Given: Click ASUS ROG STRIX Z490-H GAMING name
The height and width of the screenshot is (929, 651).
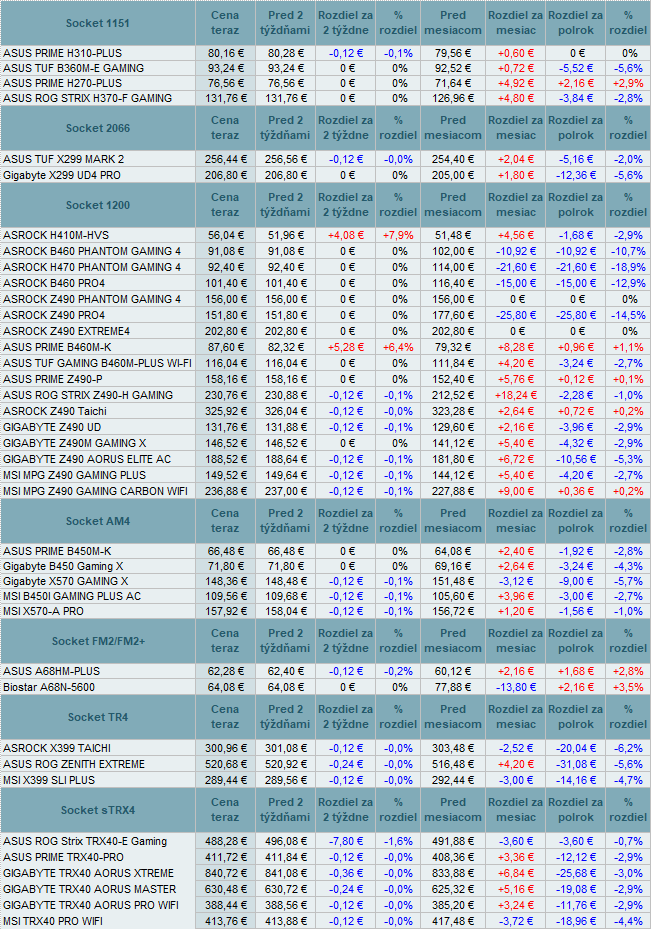Looking at the screenshot, I should tap(88, 395).
